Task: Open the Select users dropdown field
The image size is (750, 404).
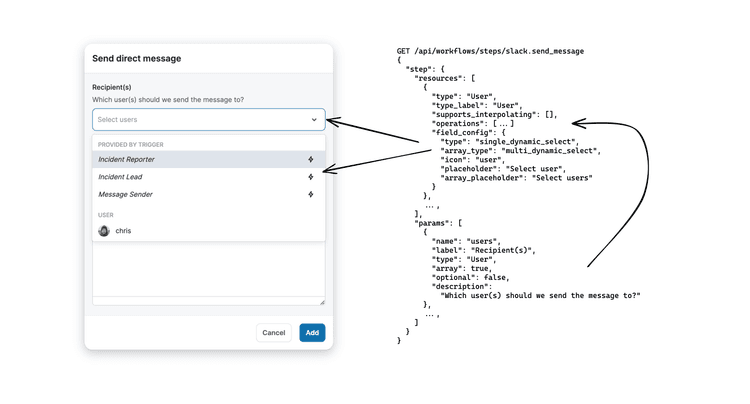Action: 209,120
